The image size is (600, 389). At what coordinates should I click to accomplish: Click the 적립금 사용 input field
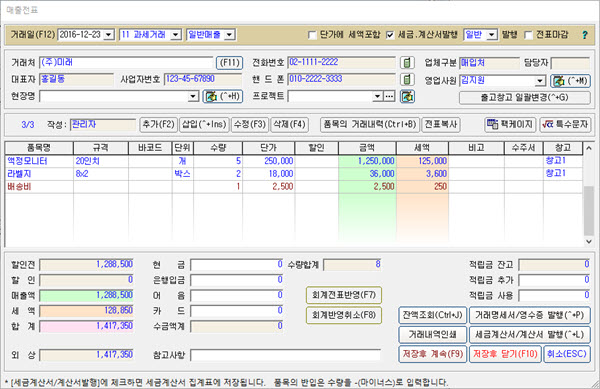(x=554, y=296)
